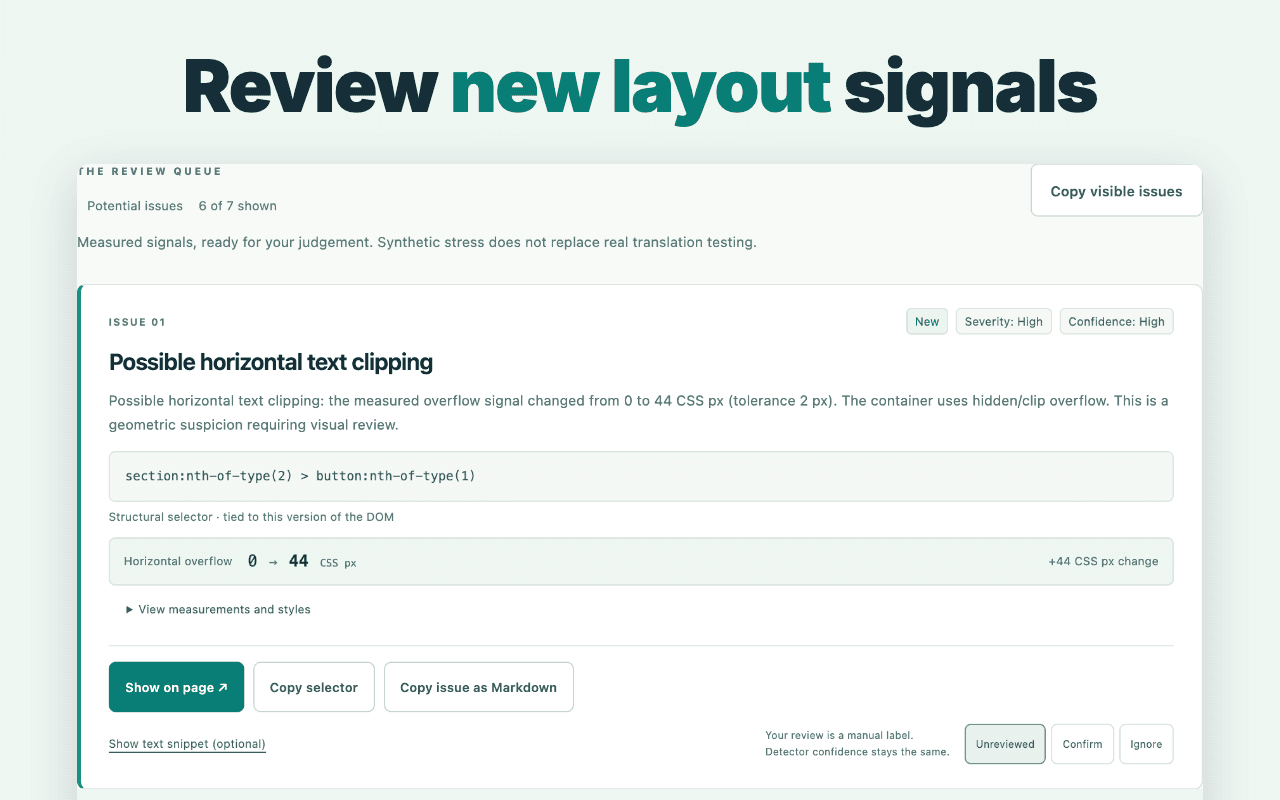The width and height of the screenshot is (1280, 800).
Task: Expand View measurements and styles details
Action: coord(218,609)
